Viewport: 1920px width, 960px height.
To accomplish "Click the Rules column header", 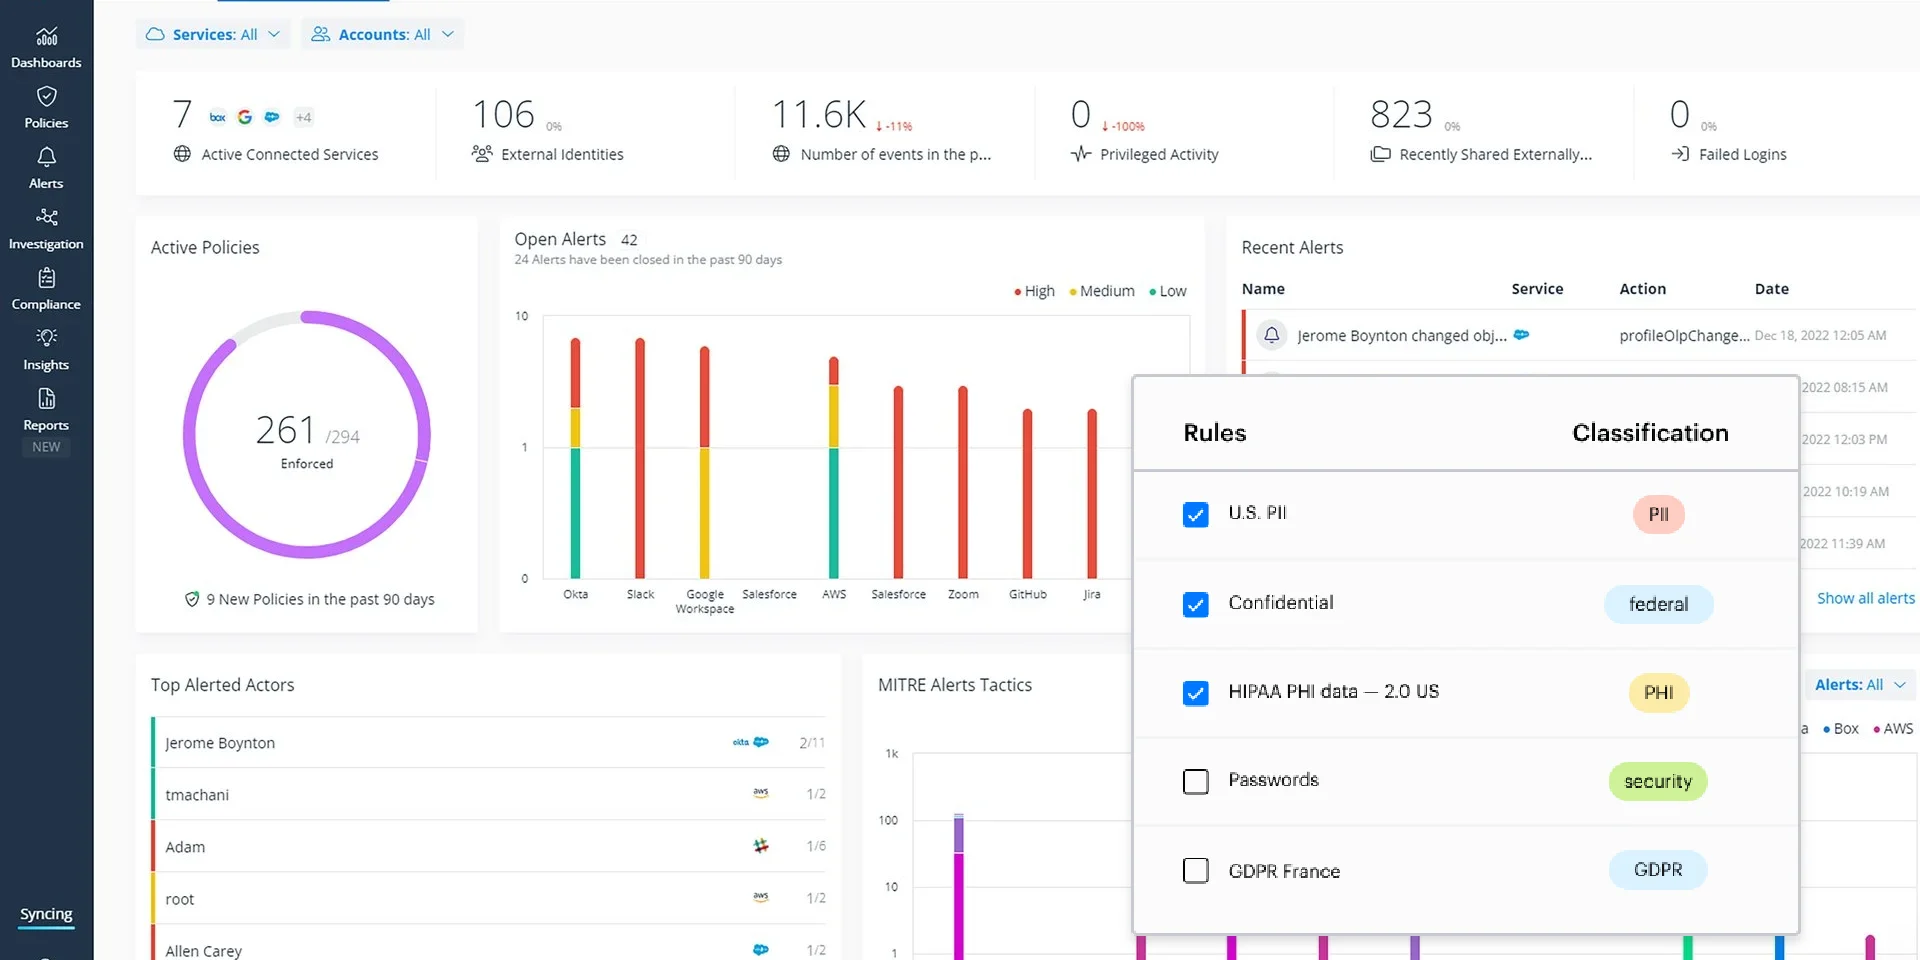I will pyautogui.click(x=1215, y=433).
